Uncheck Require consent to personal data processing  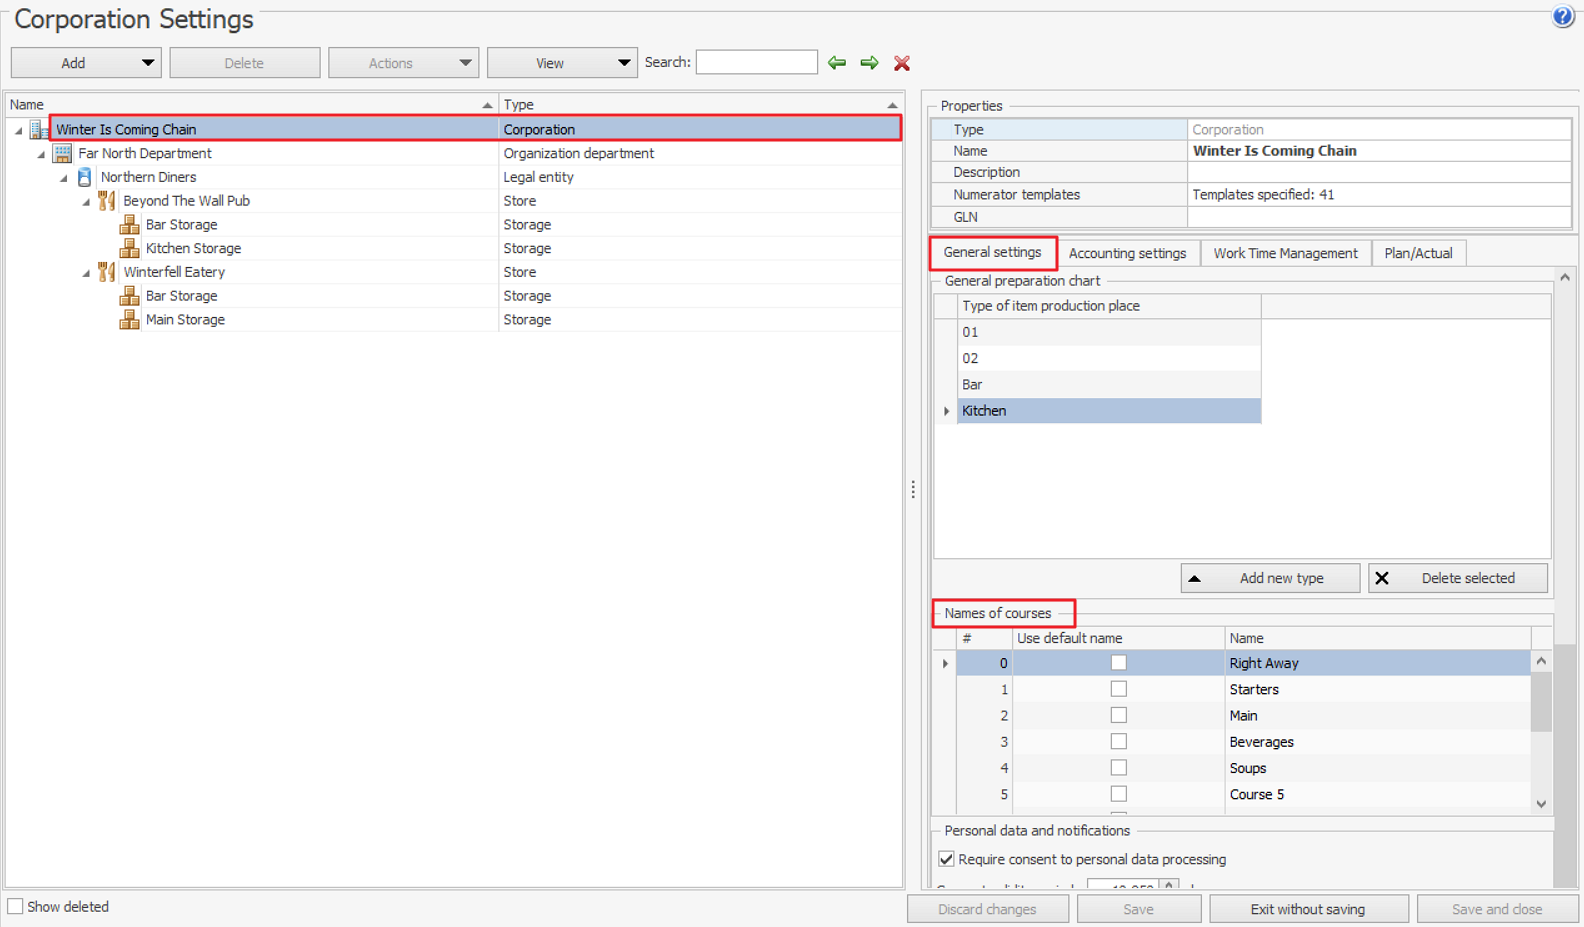[946, 859]
